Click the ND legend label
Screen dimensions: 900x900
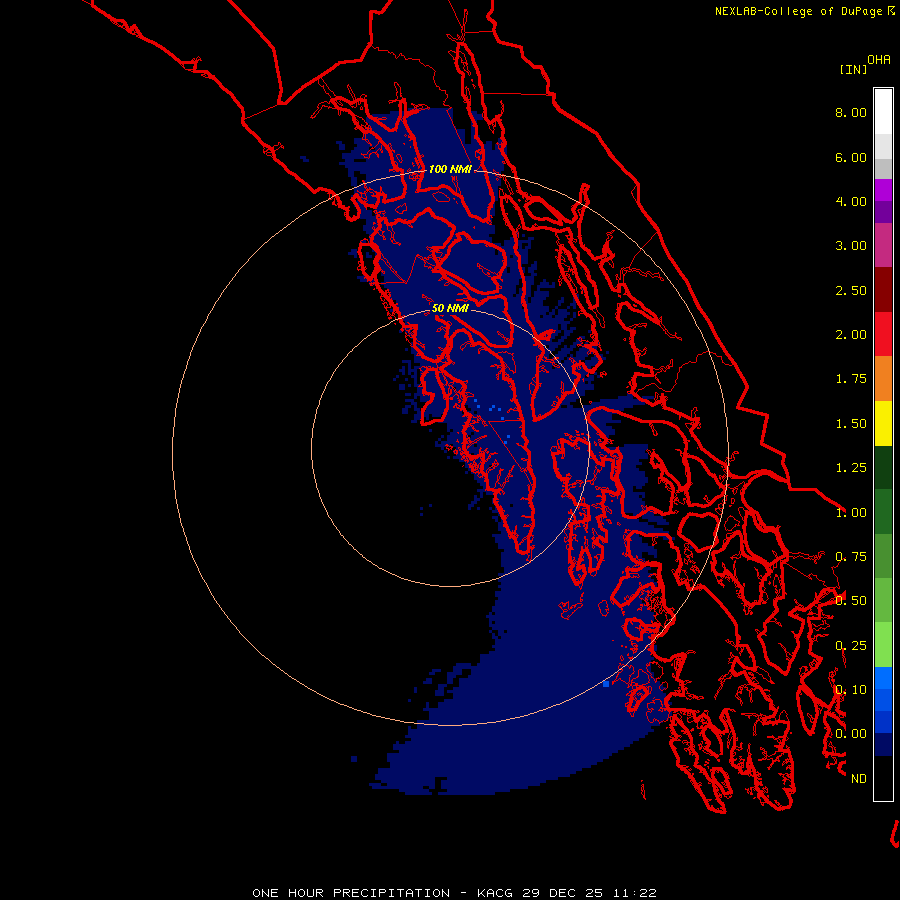(859, 779)
